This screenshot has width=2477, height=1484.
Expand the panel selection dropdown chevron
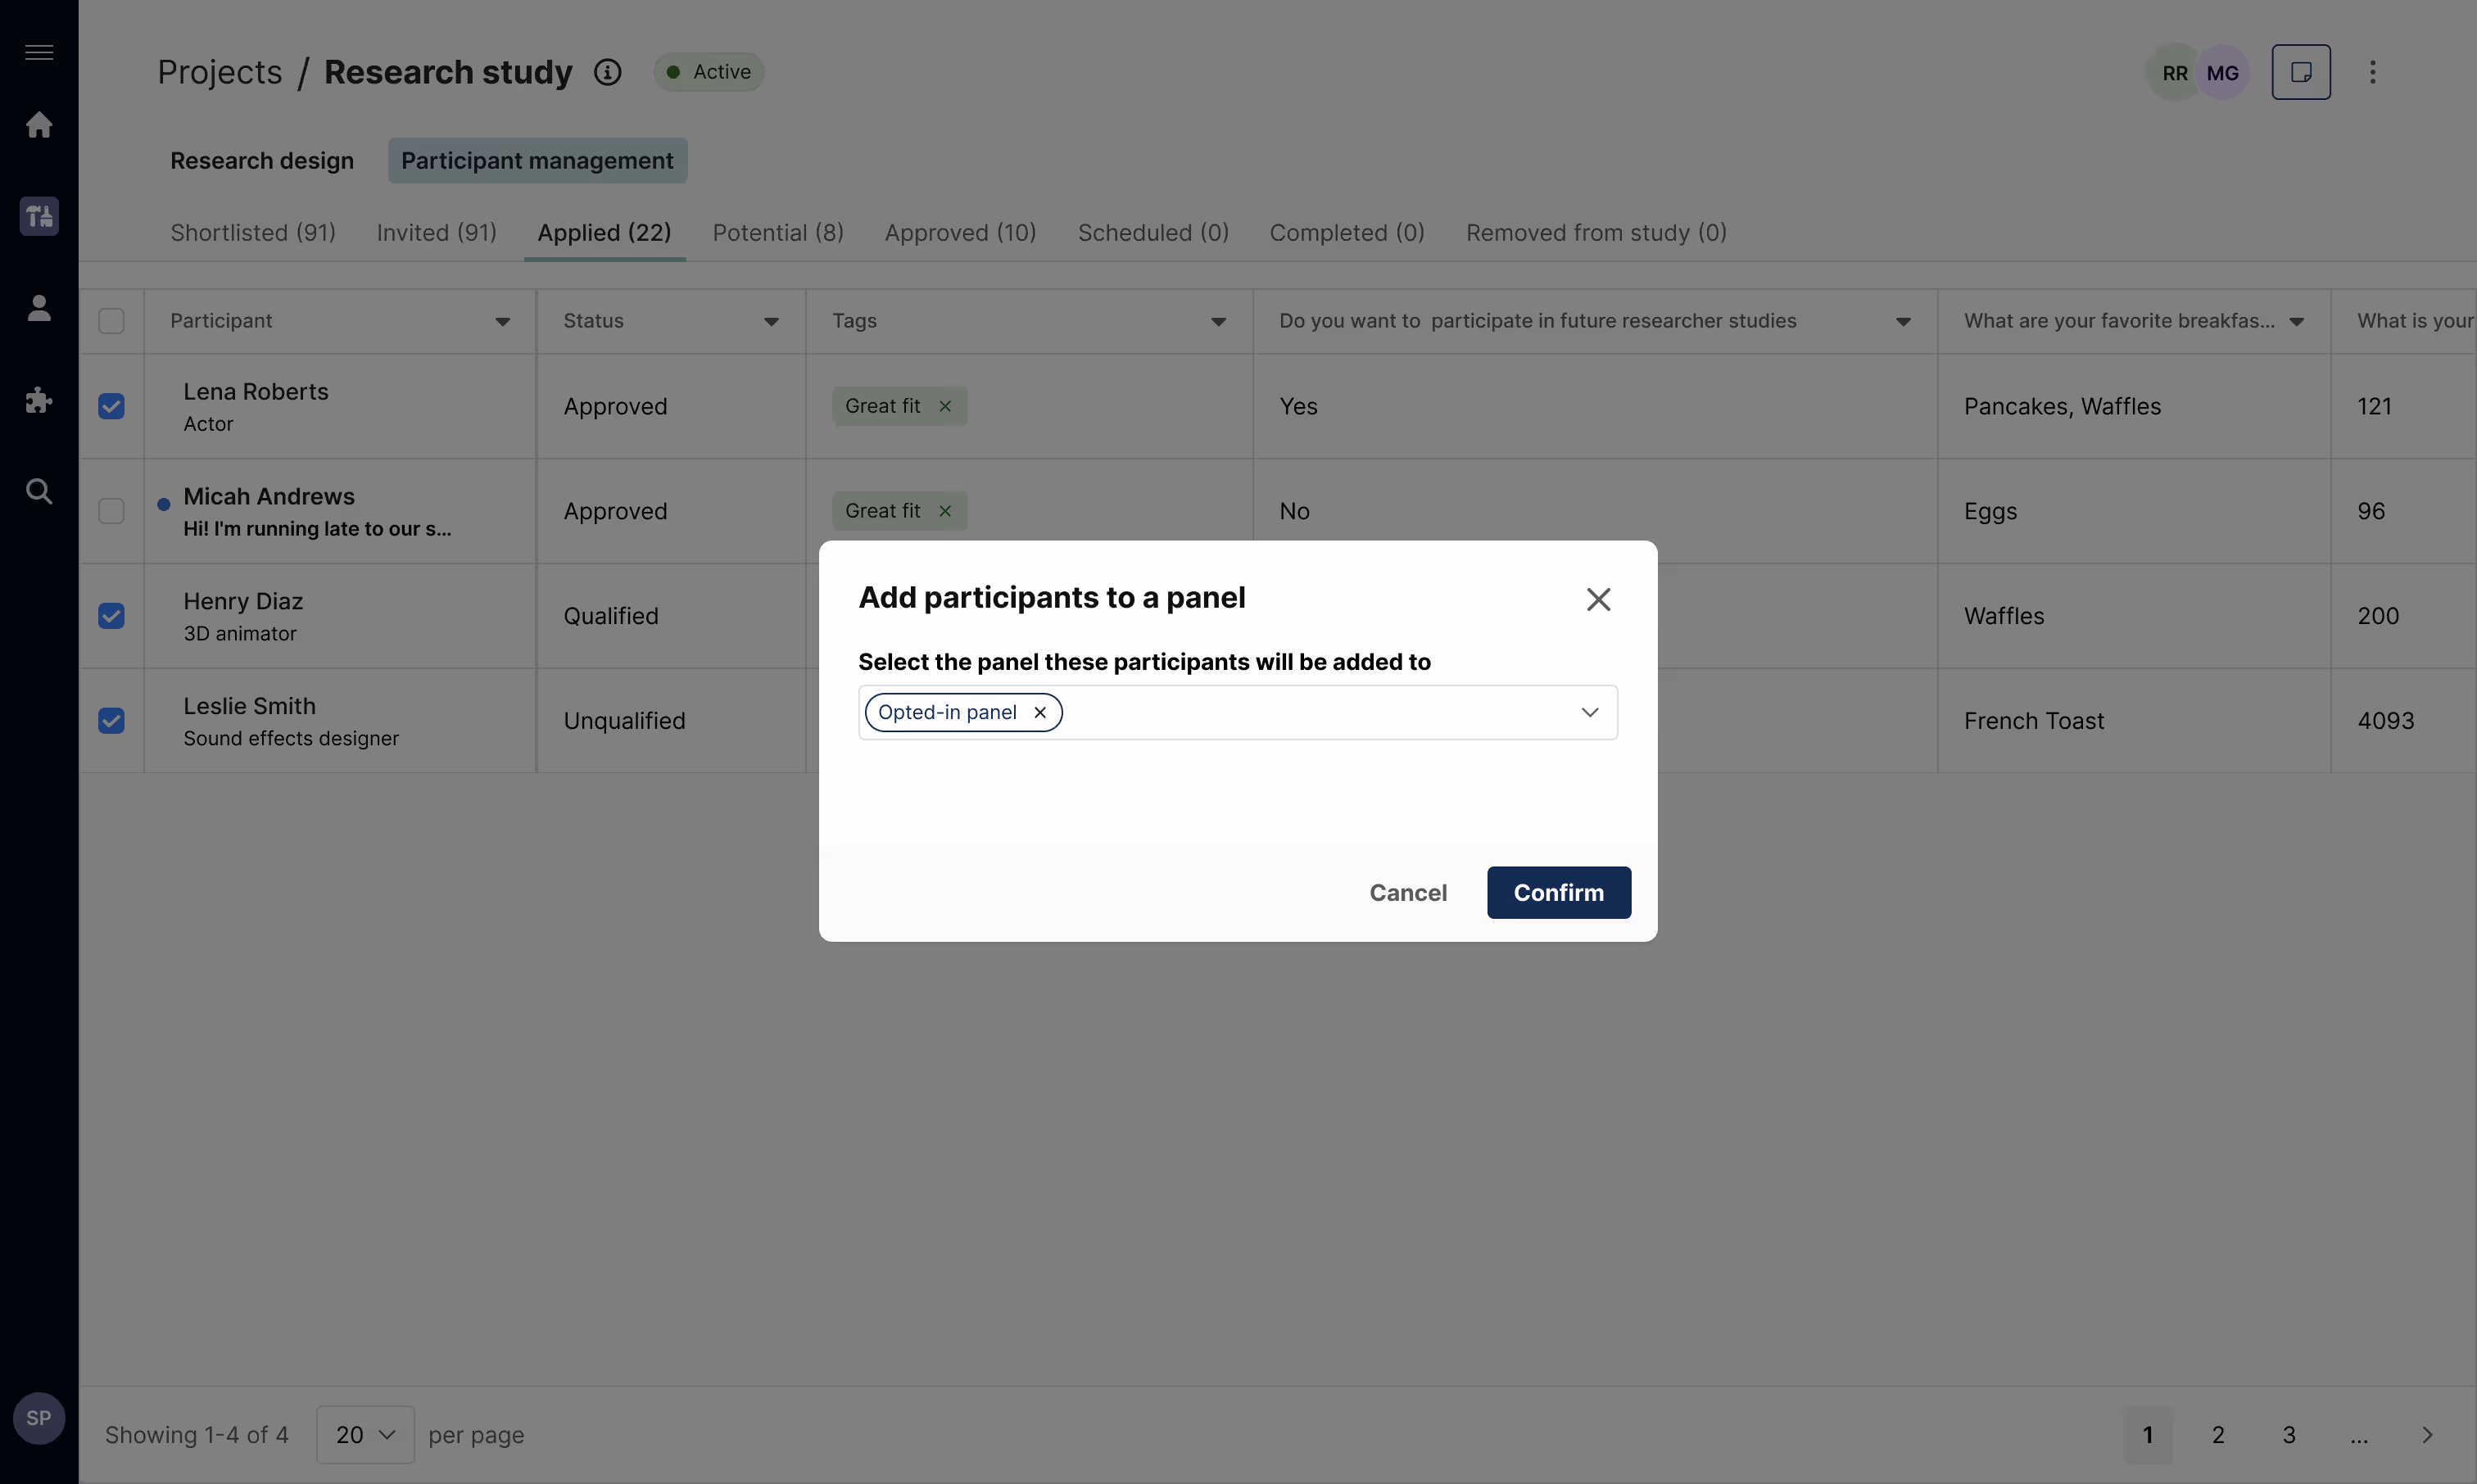point(1589,712)
